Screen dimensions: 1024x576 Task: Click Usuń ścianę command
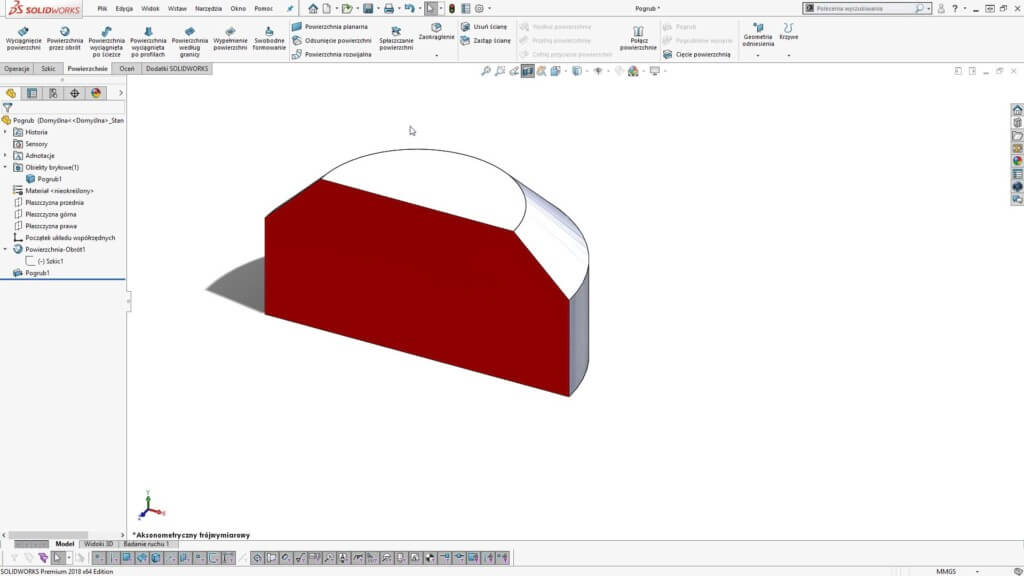(x=483, y=27)
